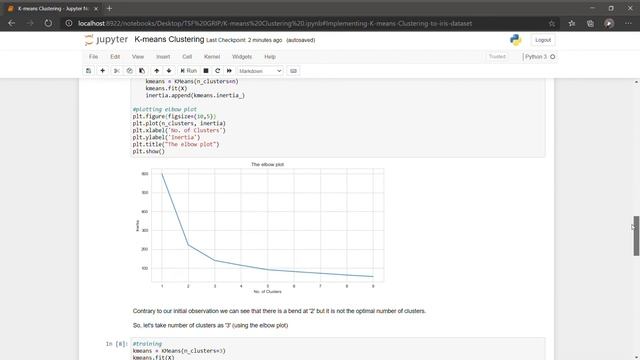The image size is (640, 360).
Task: Click the Python 3 kernel indicator circle
Action: [553, 57]
